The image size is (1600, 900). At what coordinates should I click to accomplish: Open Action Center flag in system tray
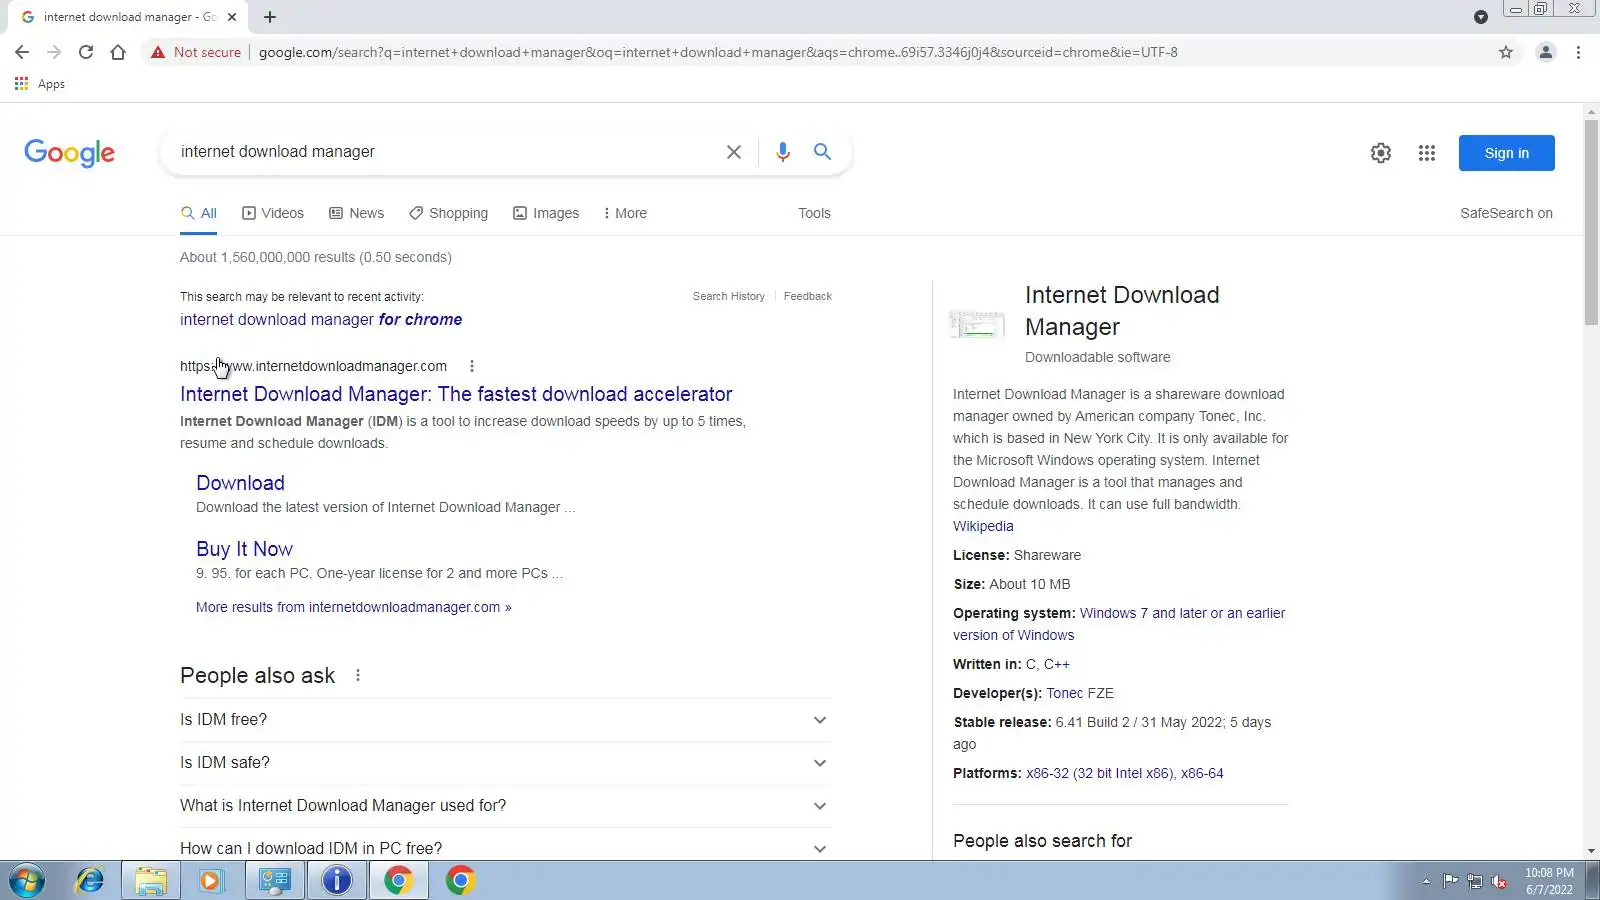coord(1450,881)
